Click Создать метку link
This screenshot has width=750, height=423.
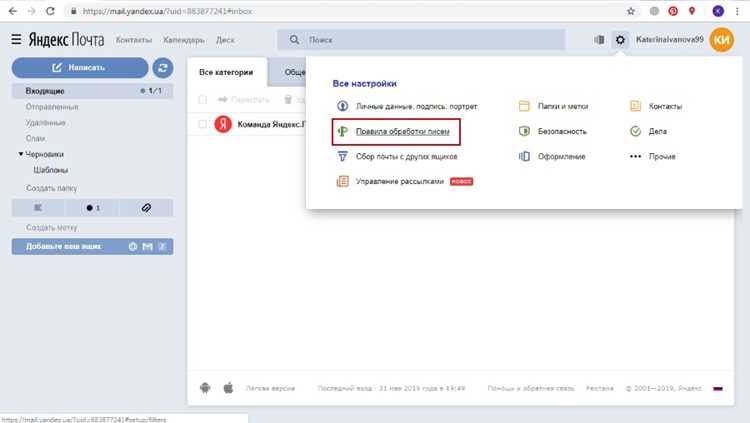[x=51, y=227]
